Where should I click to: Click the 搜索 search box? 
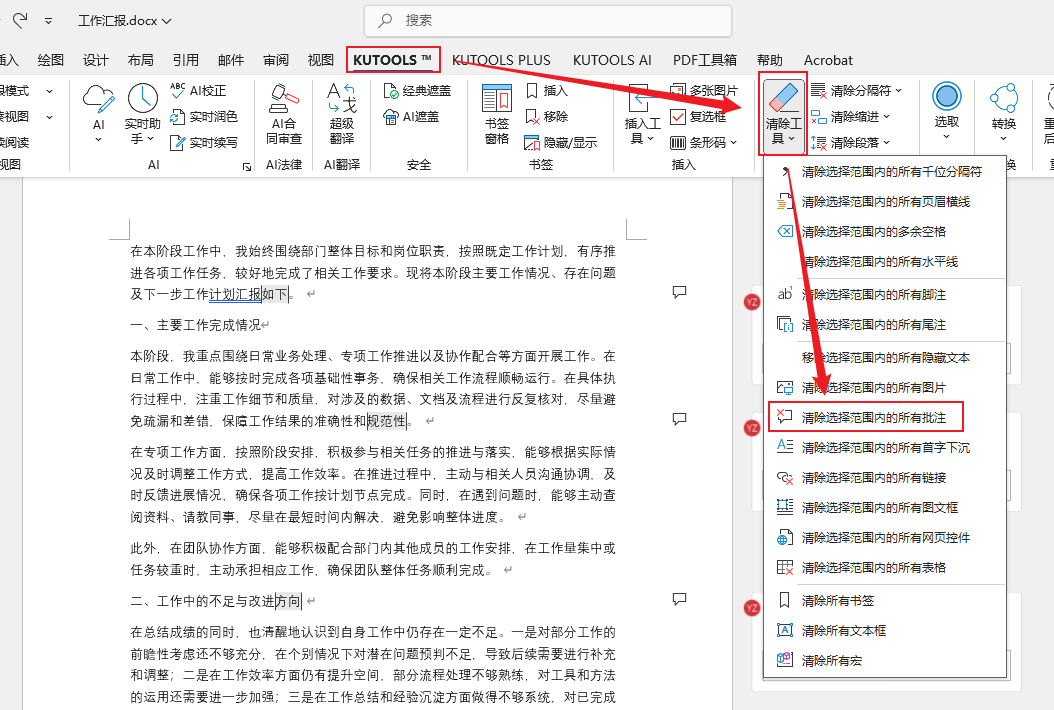pos(547,21)
